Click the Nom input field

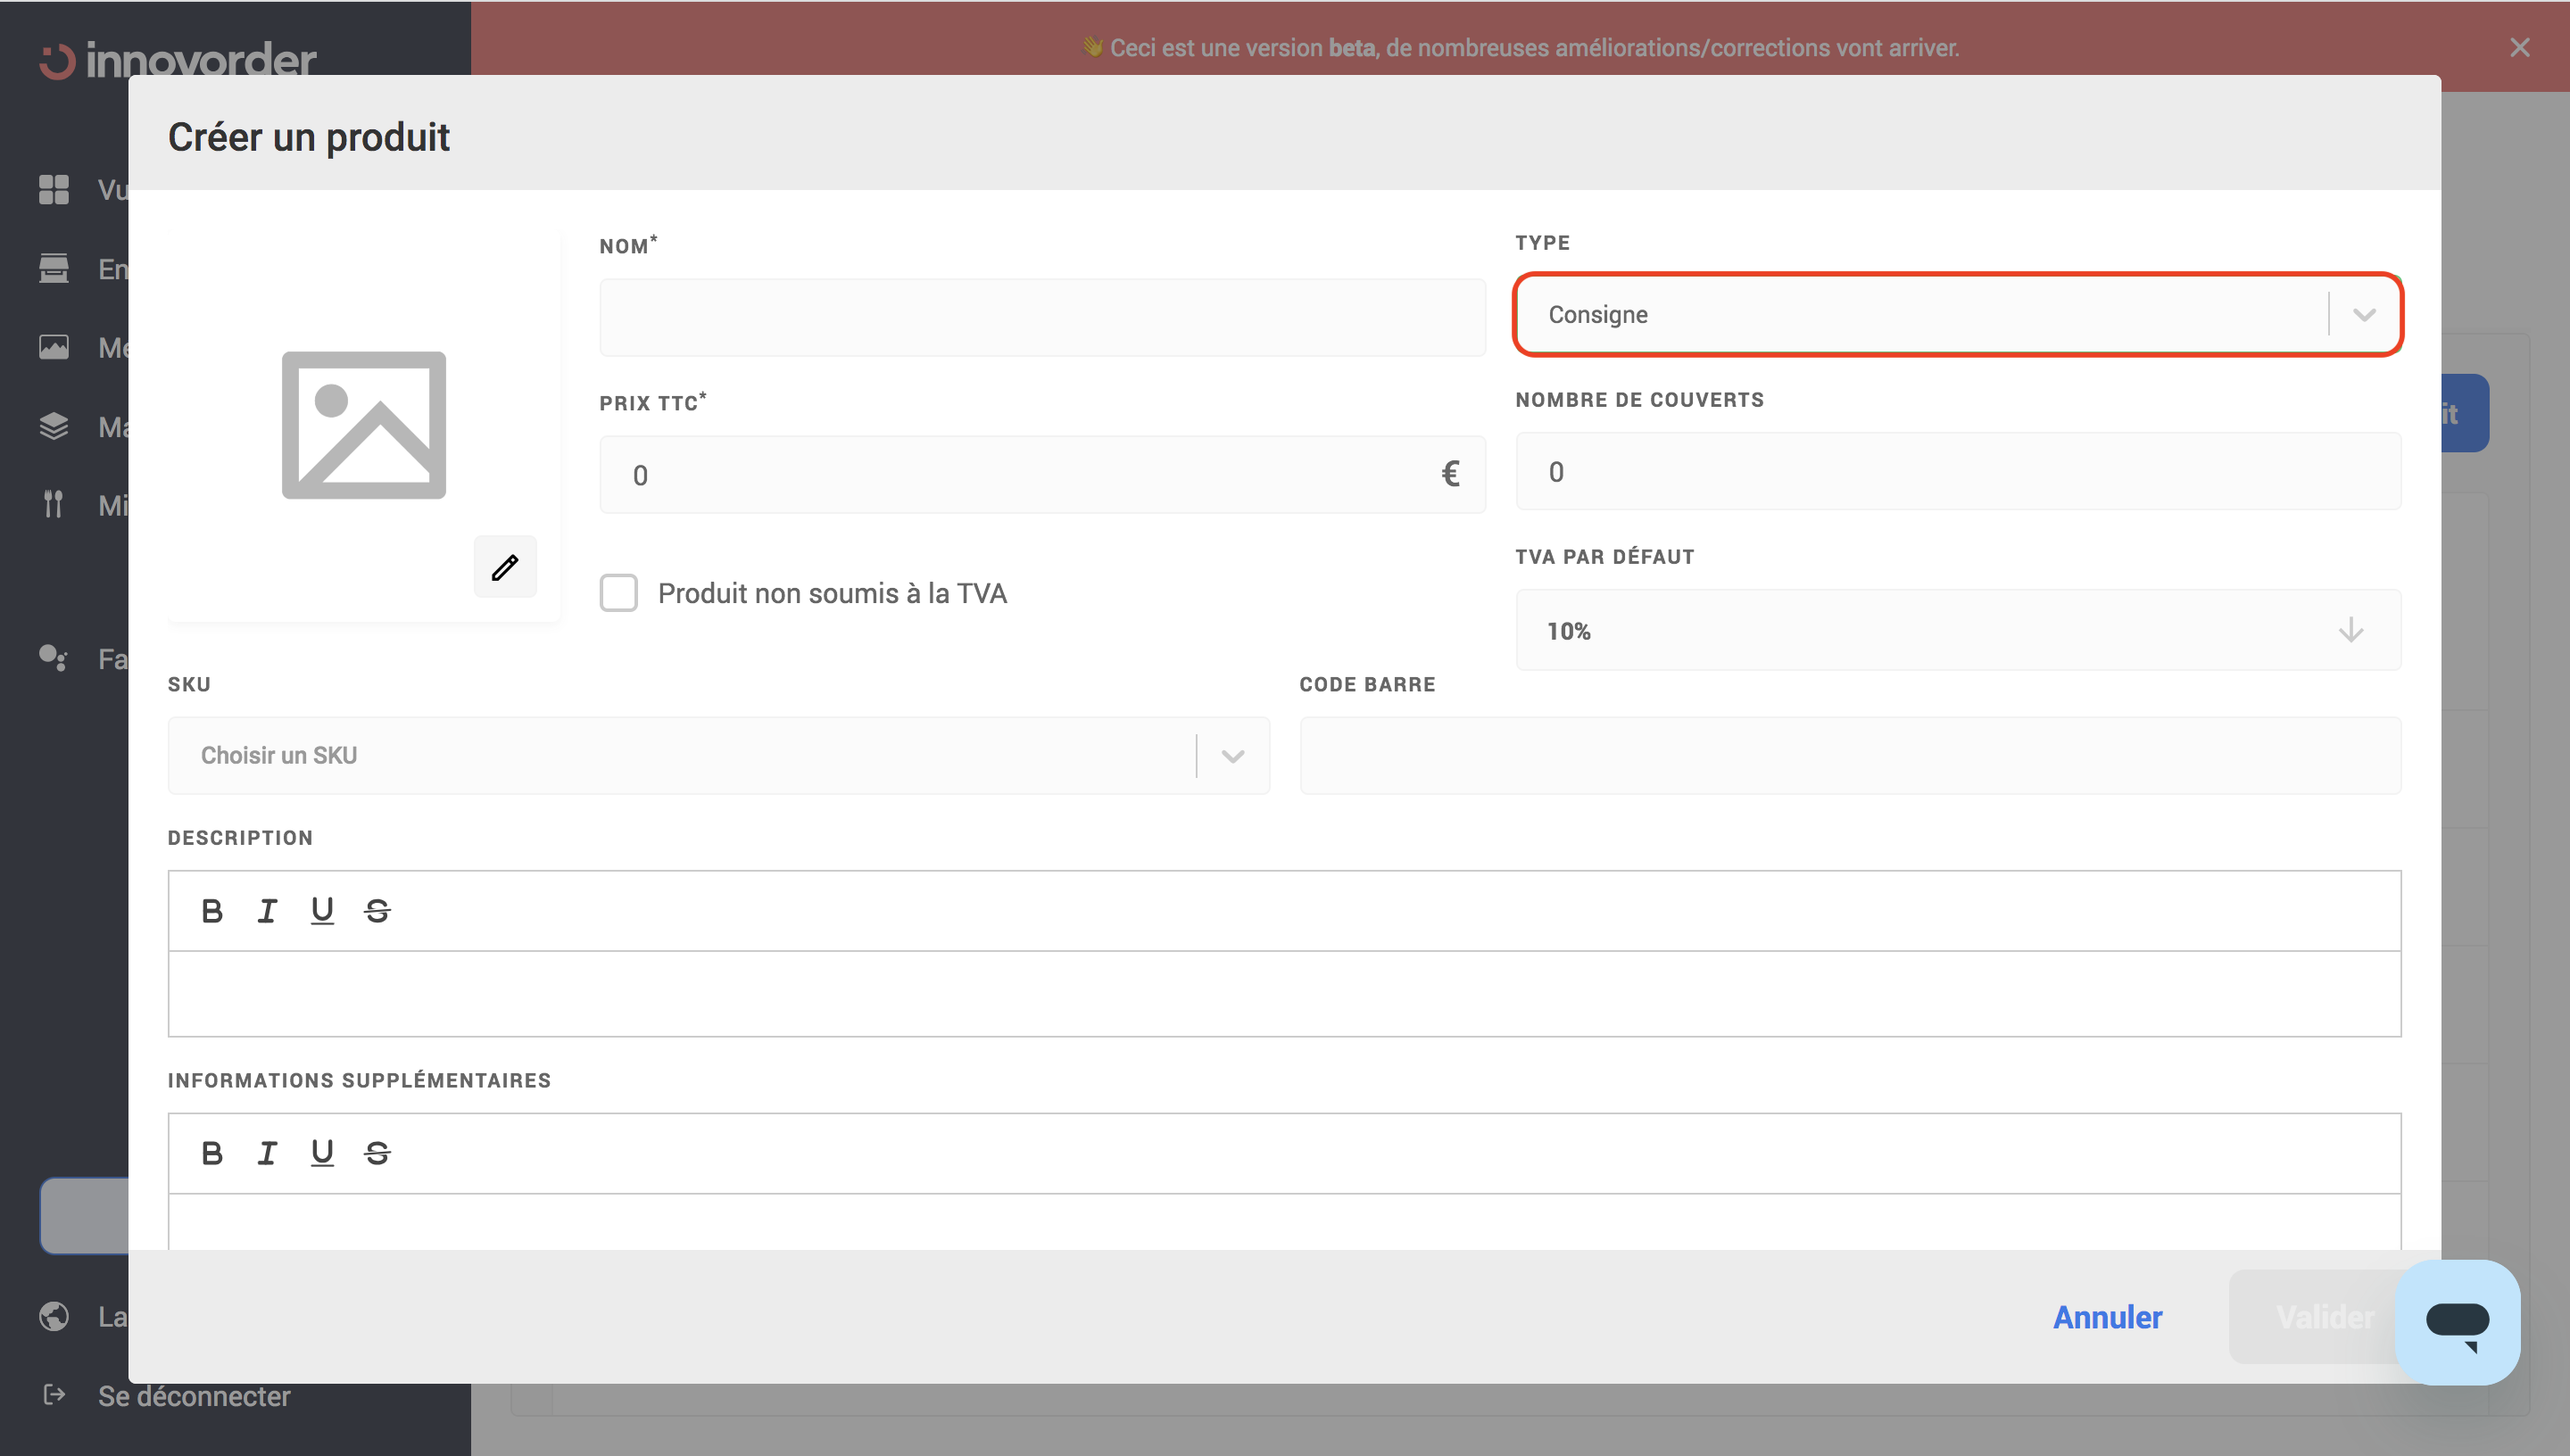pyautogui.click(x=1042, y=318)
